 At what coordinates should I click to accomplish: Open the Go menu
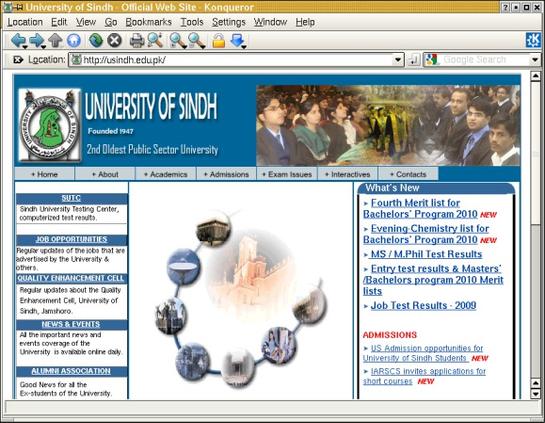[111, 22]
